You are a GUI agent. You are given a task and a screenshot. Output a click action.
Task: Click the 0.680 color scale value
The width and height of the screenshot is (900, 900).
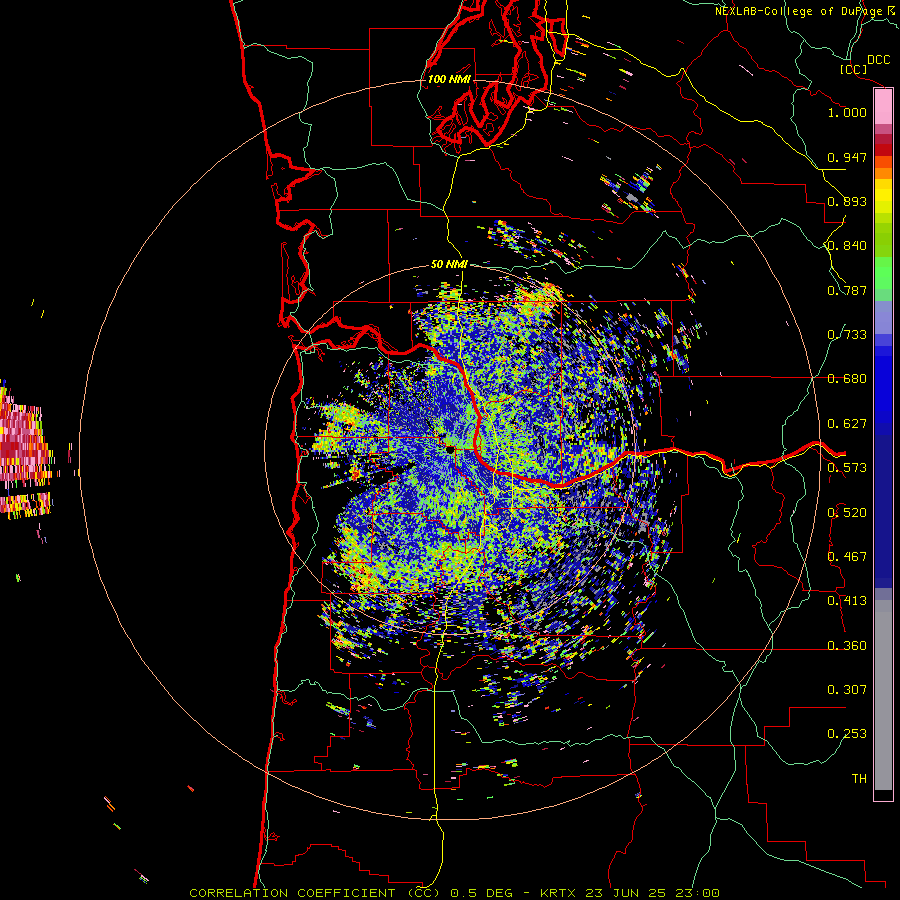point(847,379)
